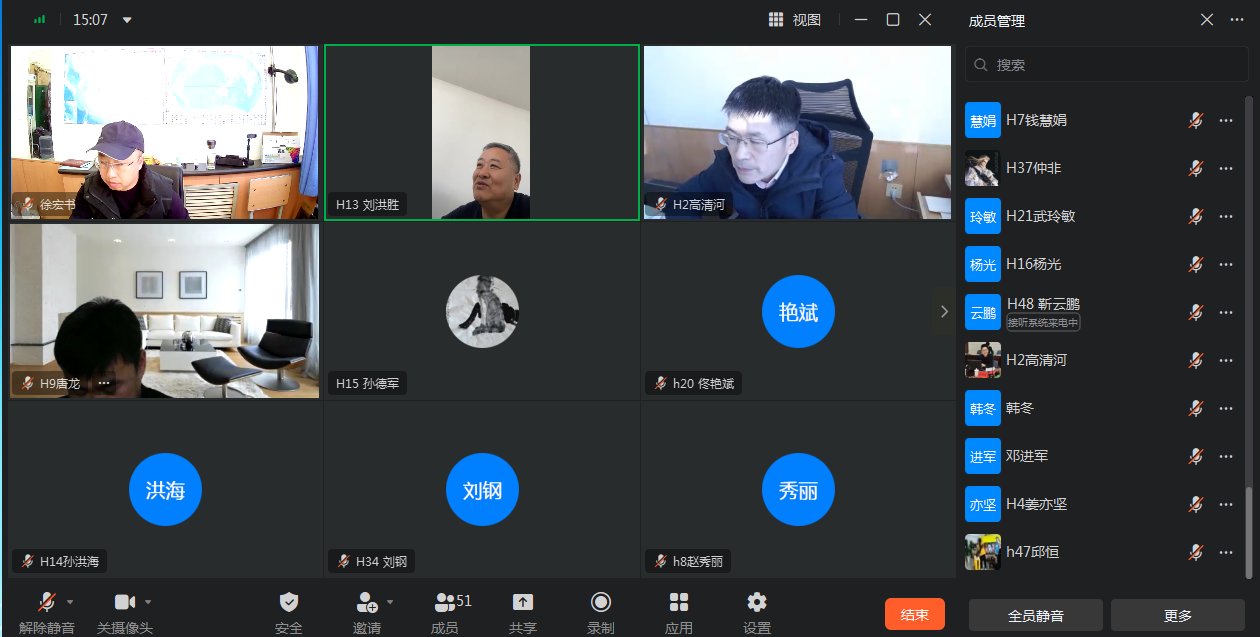Open the 设置 settings gear icon

(x=757, y=602)
